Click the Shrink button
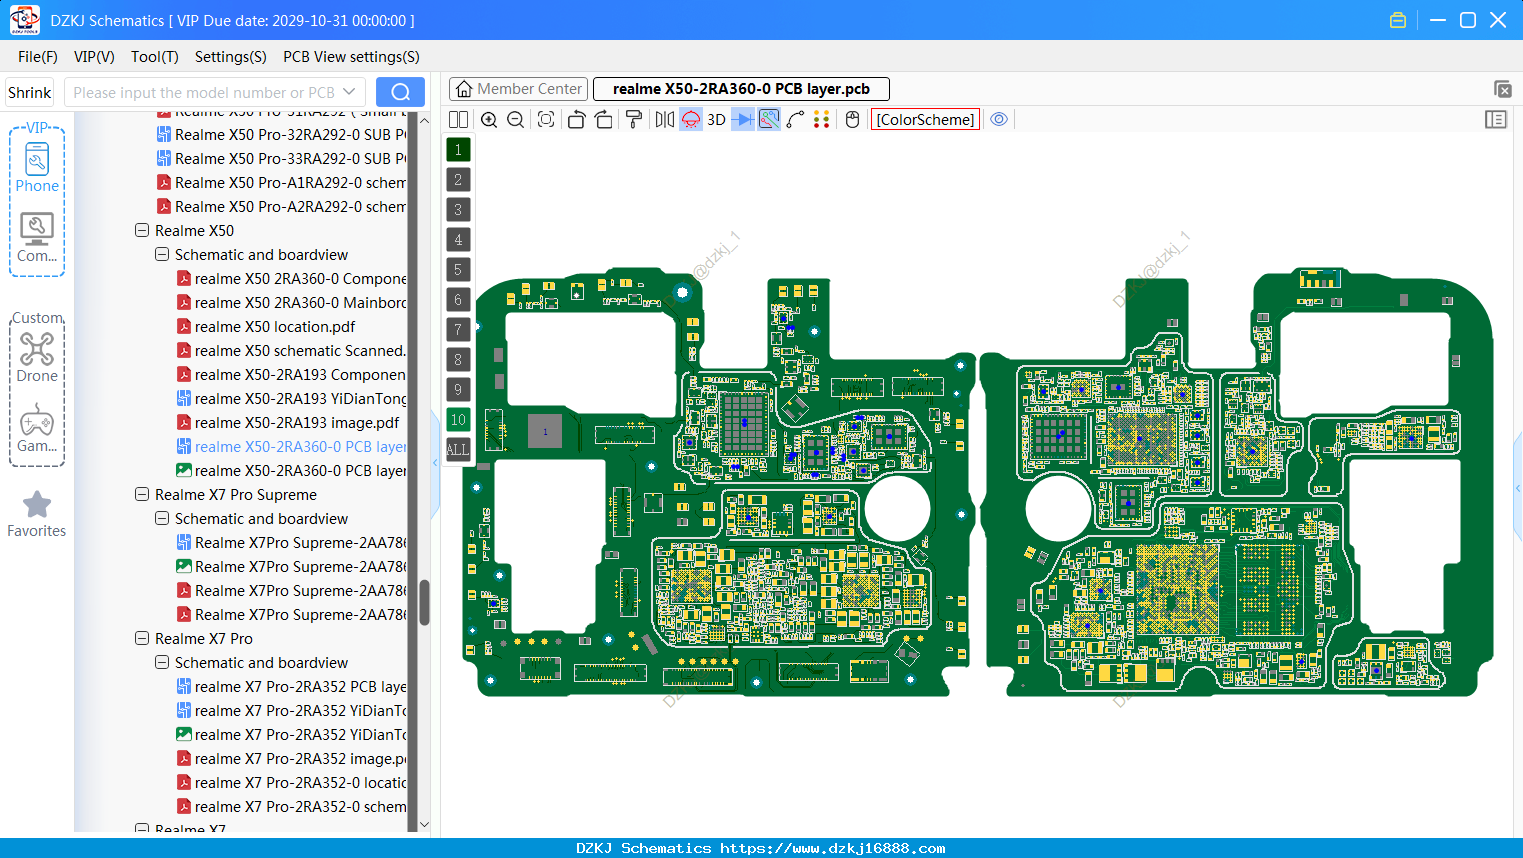Viewport: 1523px width, 858px height. pos(30,92)
